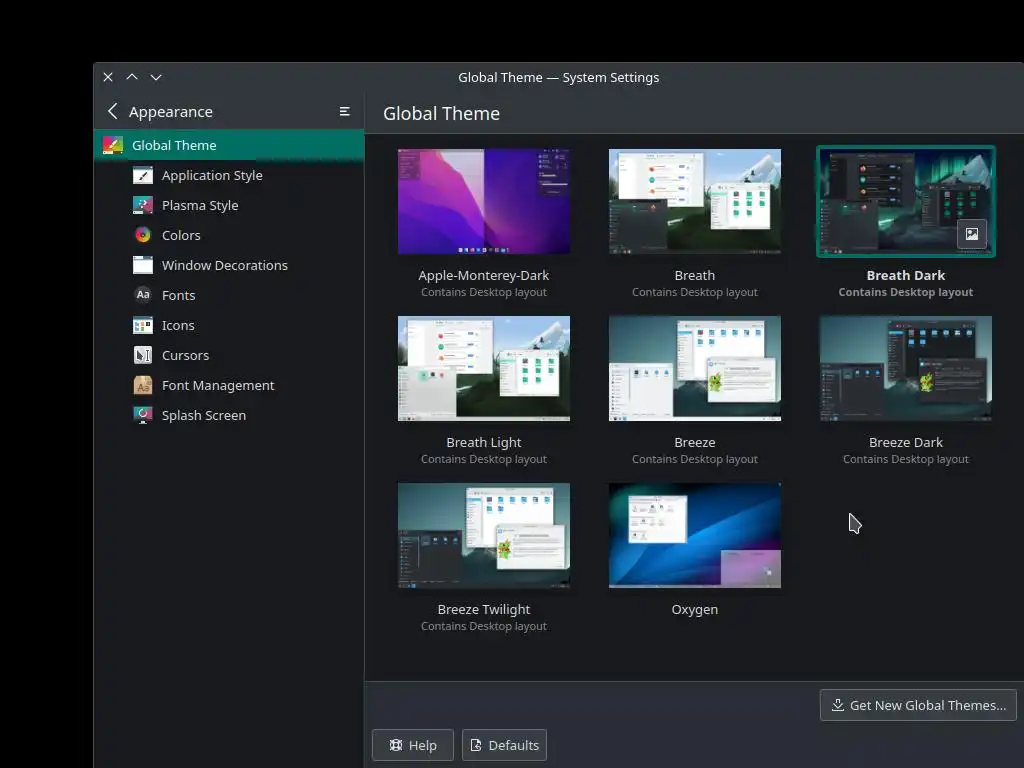
Task: Click the Cursors icon in sidebar
Action: 142,355
